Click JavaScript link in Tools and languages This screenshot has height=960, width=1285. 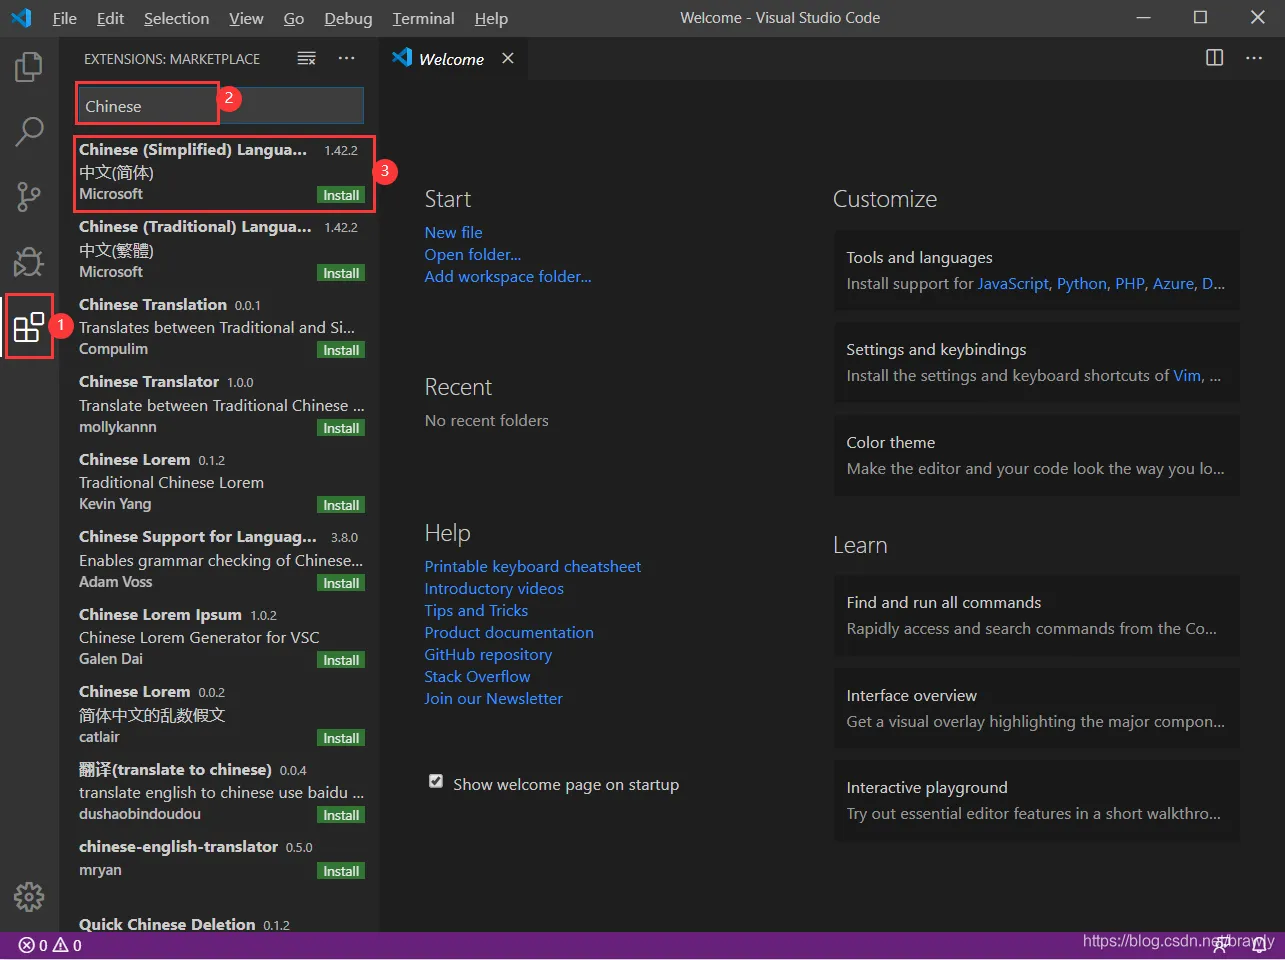point(1013,283)
